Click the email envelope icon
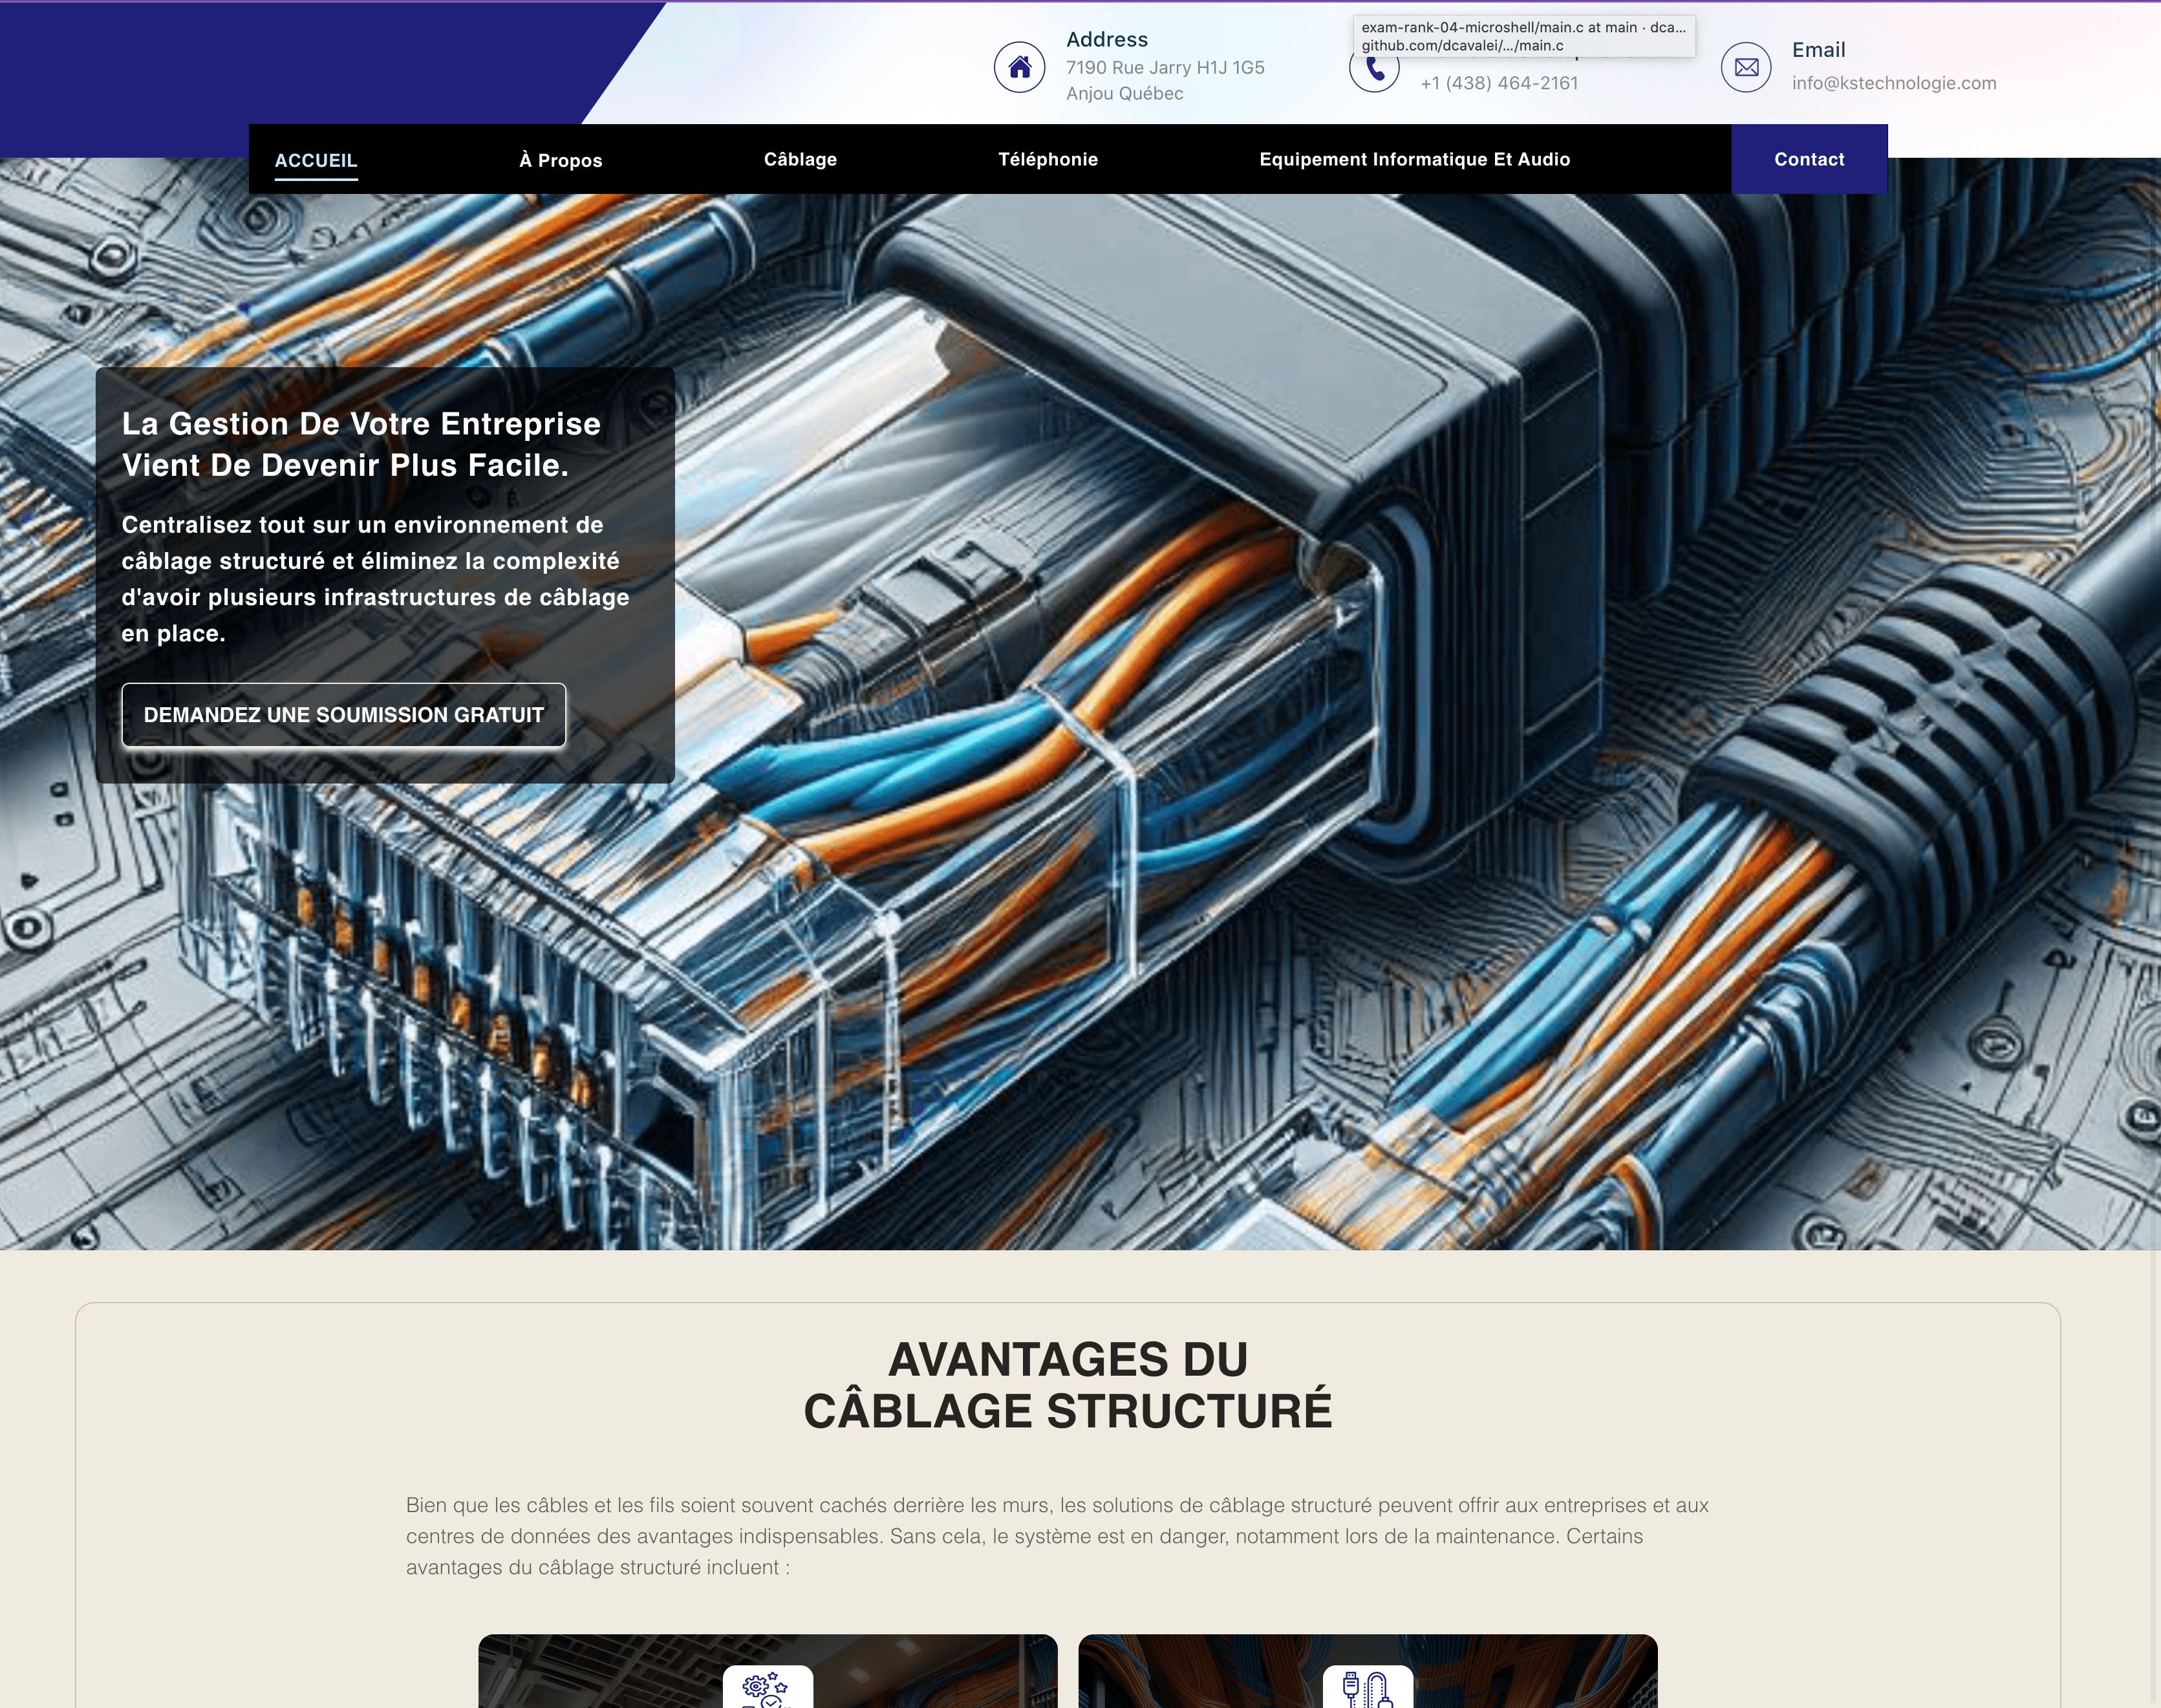 (x=1746, y=67)
